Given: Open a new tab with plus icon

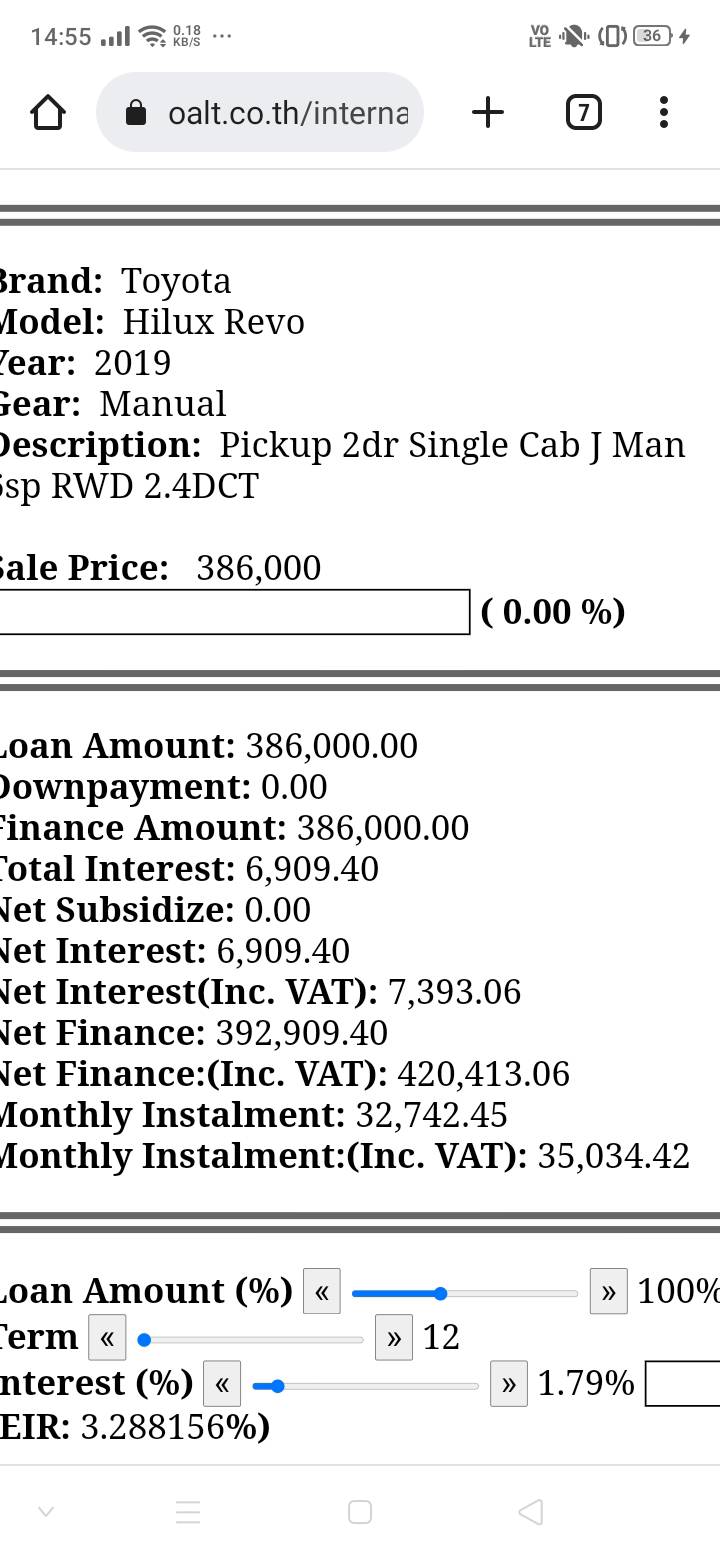Looking at the screenshot, I should tap(487, 112).
